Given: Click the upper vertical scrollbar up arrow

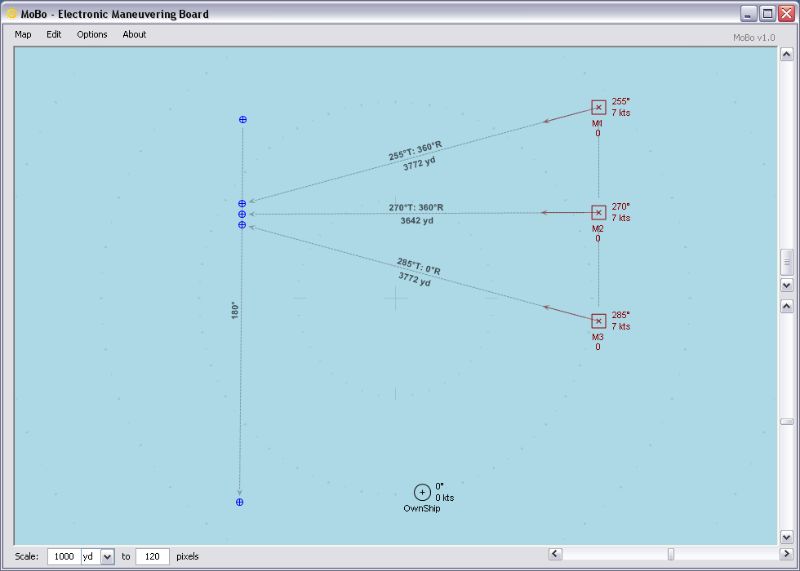Looking at the screenshot, I should pos(787,54).
